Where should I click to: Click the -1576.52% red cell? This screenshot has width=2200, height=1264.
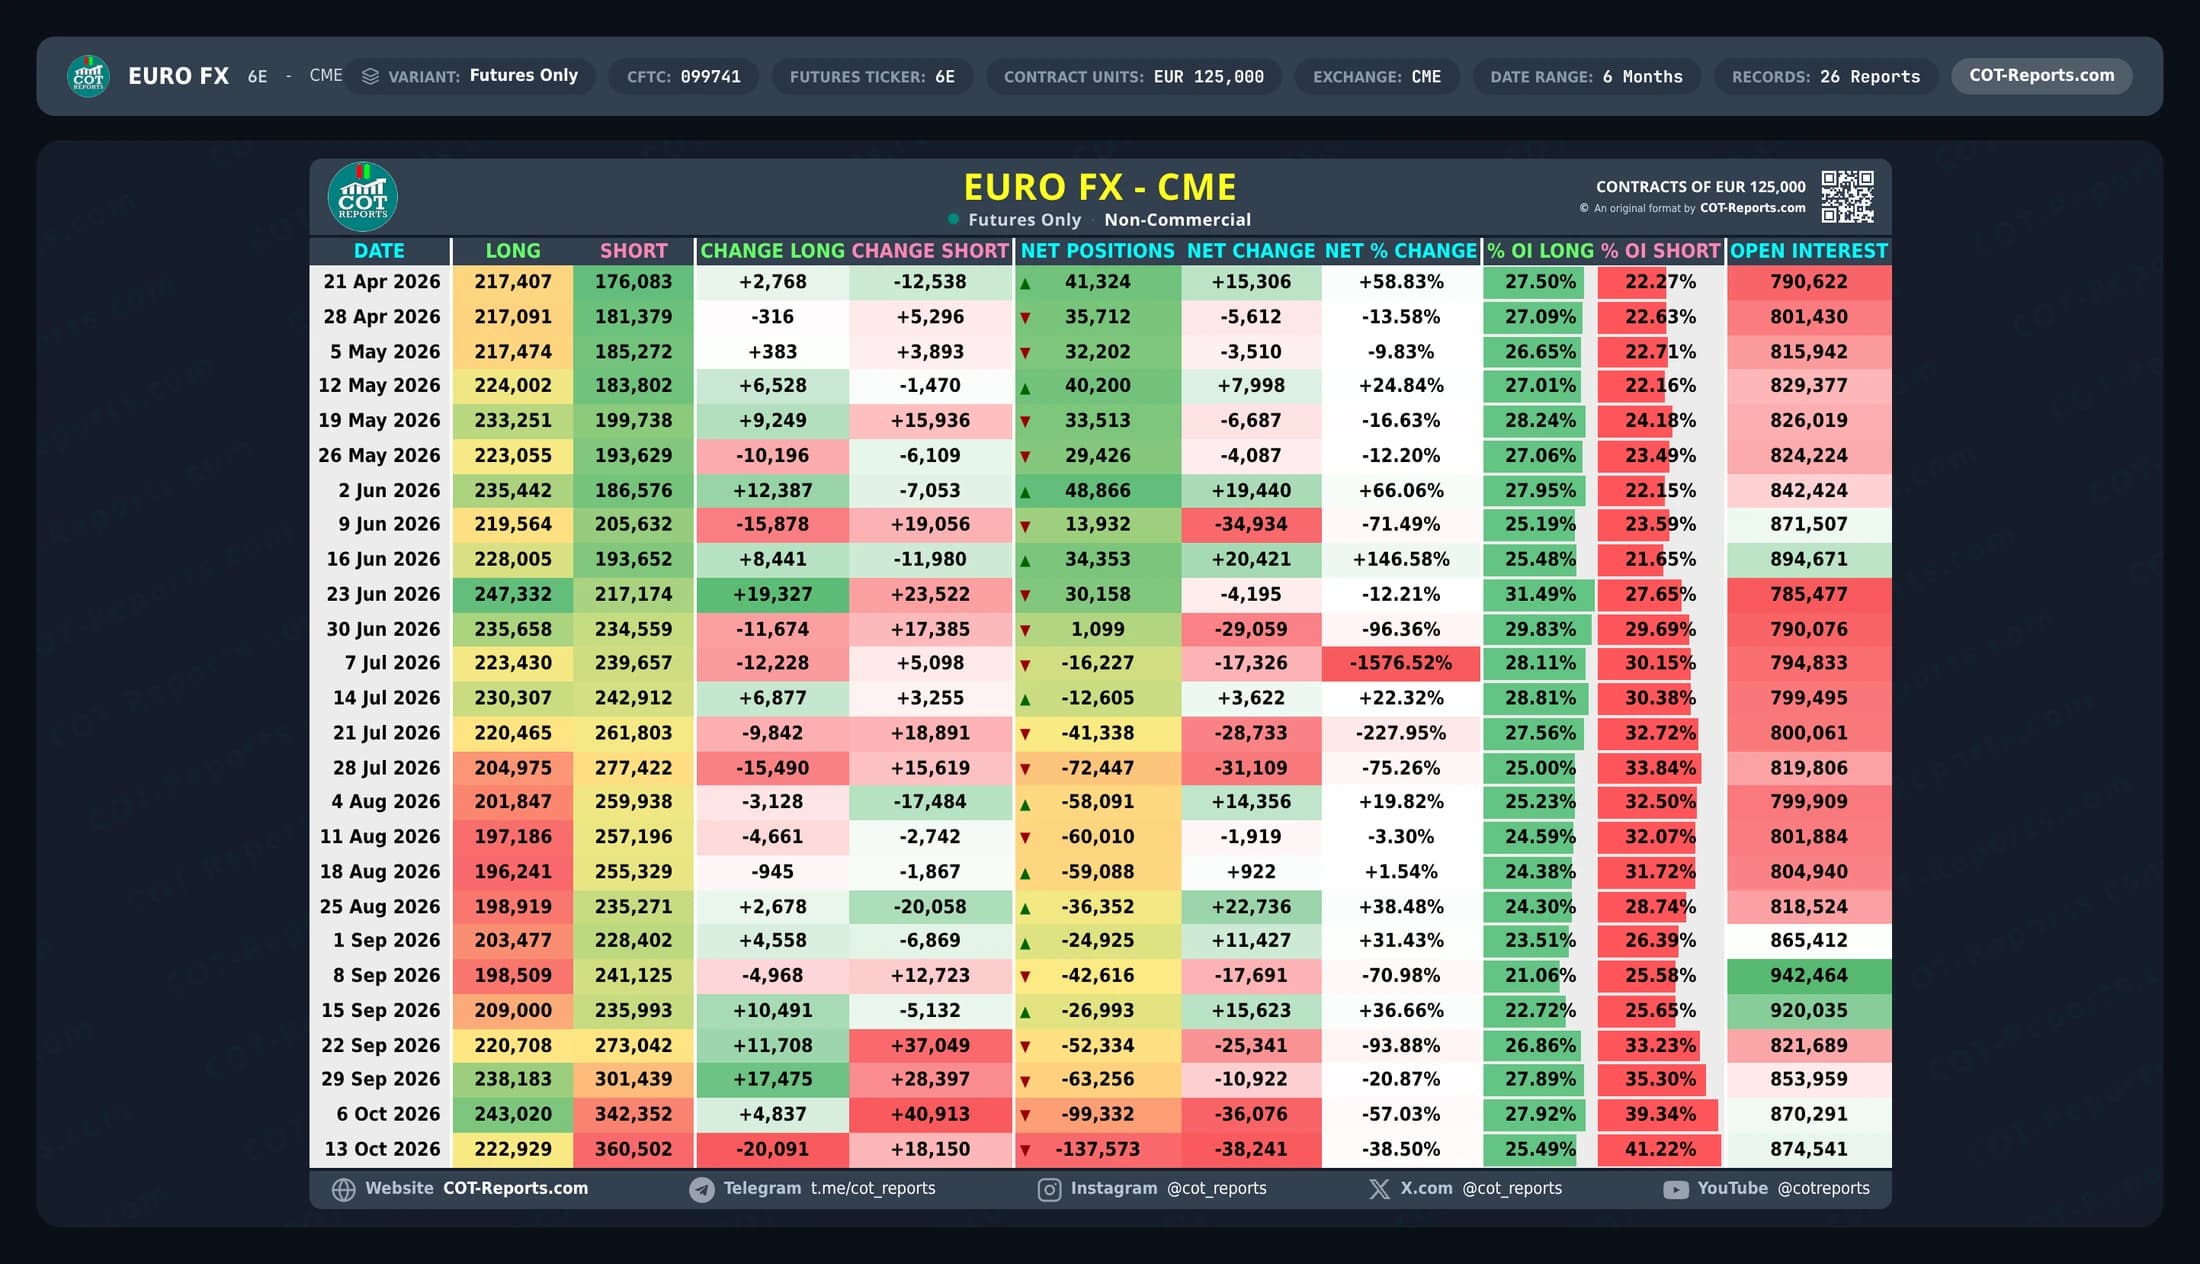(1400, 663)
